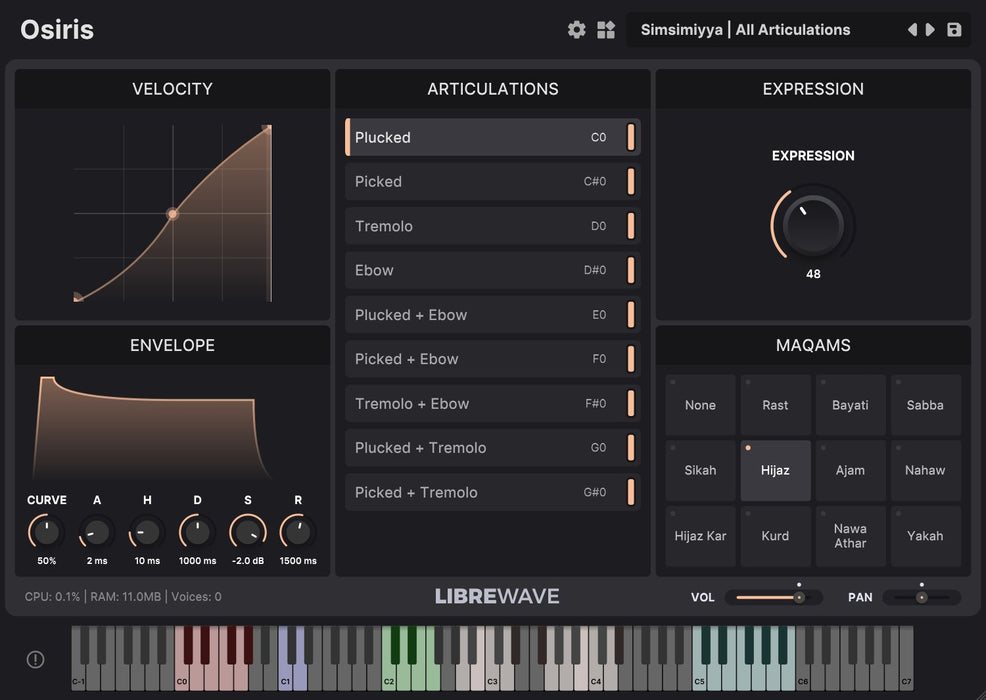Toggle the Picked + Ebow articulation indicator
The width and height of the screenshot is (986, 700).
631,359
